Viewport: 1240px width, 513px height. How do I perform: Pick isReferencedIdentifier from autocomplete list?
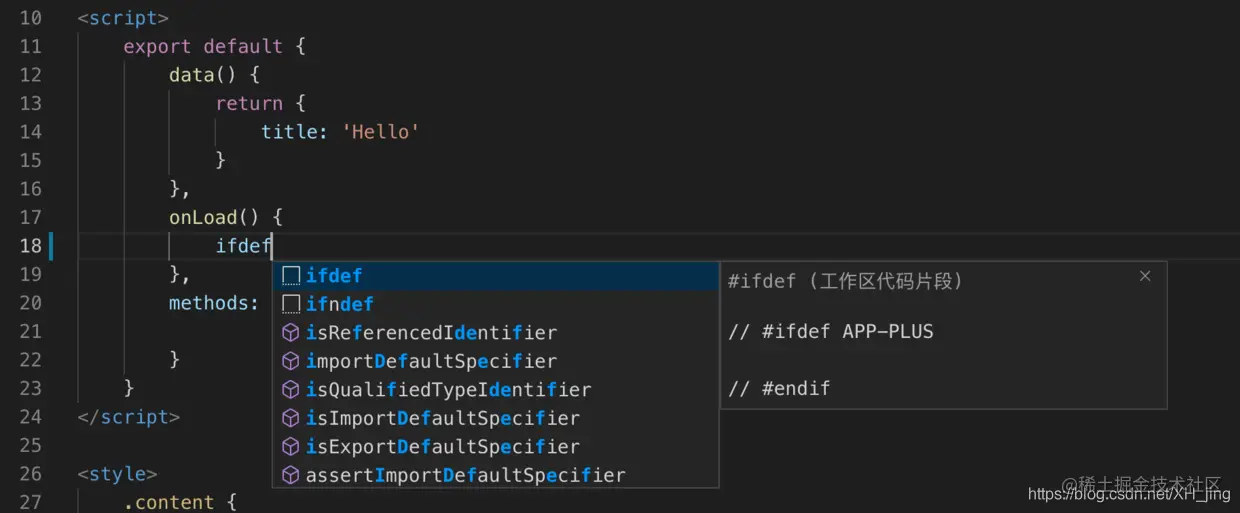pos(431,333)
